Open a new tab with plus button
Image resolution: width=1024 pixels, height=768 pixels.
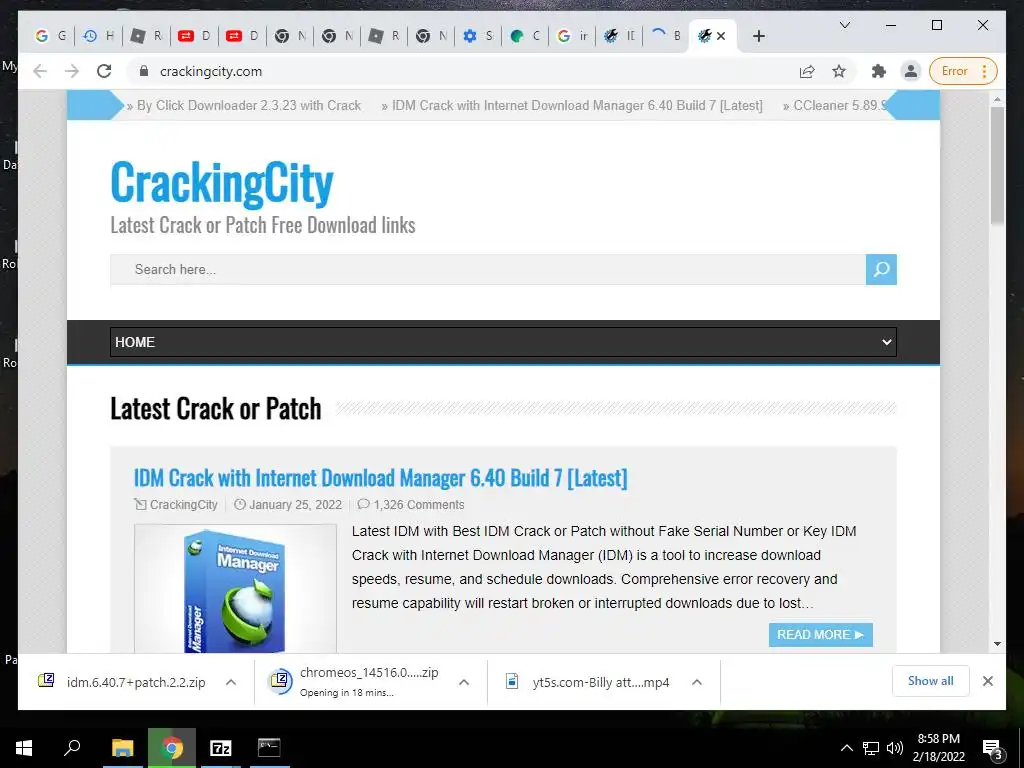(758, 36)
